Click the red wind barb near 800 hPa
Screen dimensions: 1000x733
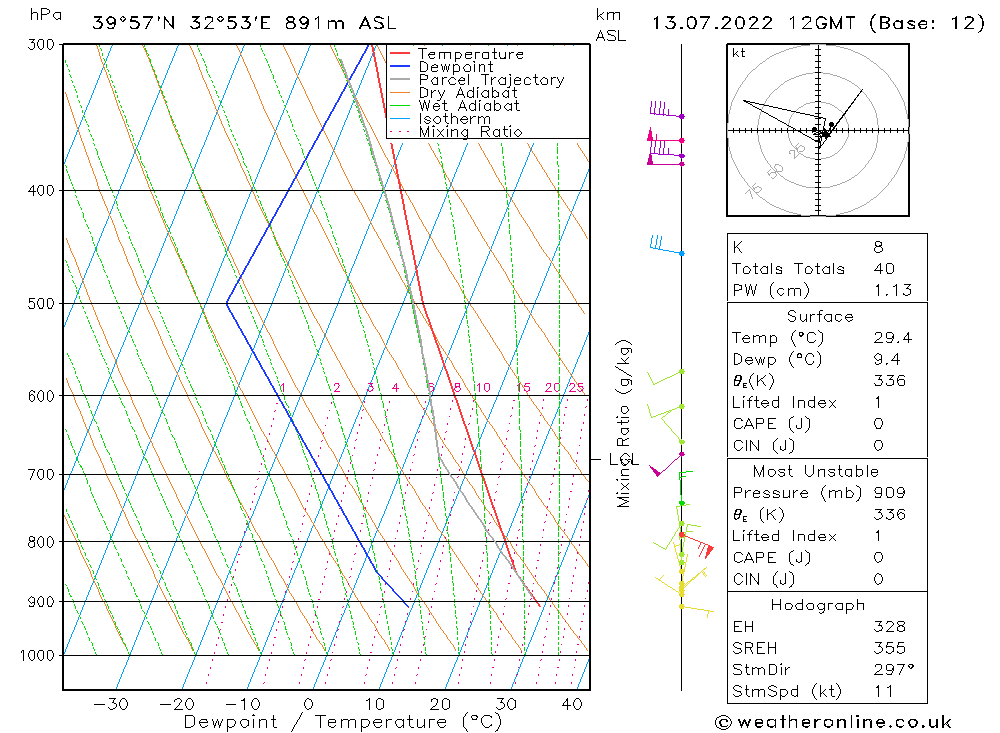[698, 543]
